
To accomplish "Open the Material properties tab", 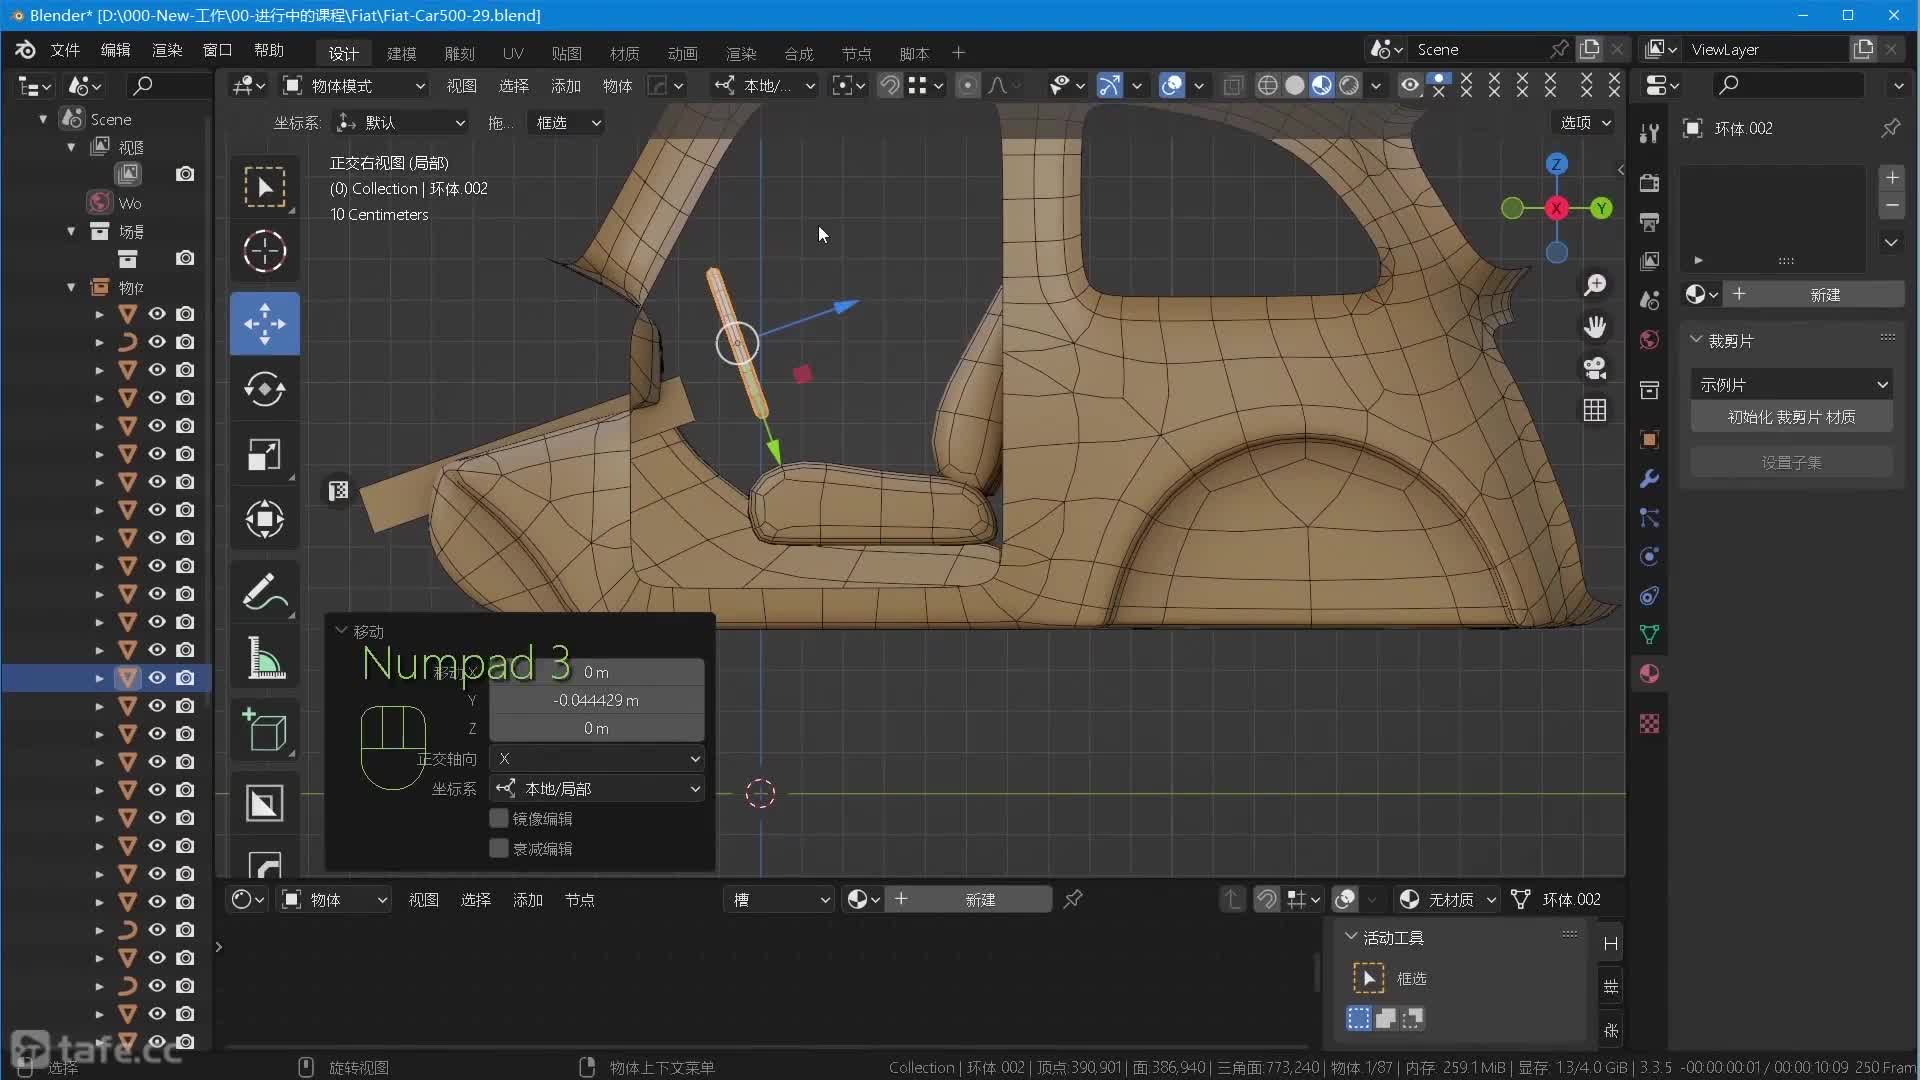I will click(1650, 674).
